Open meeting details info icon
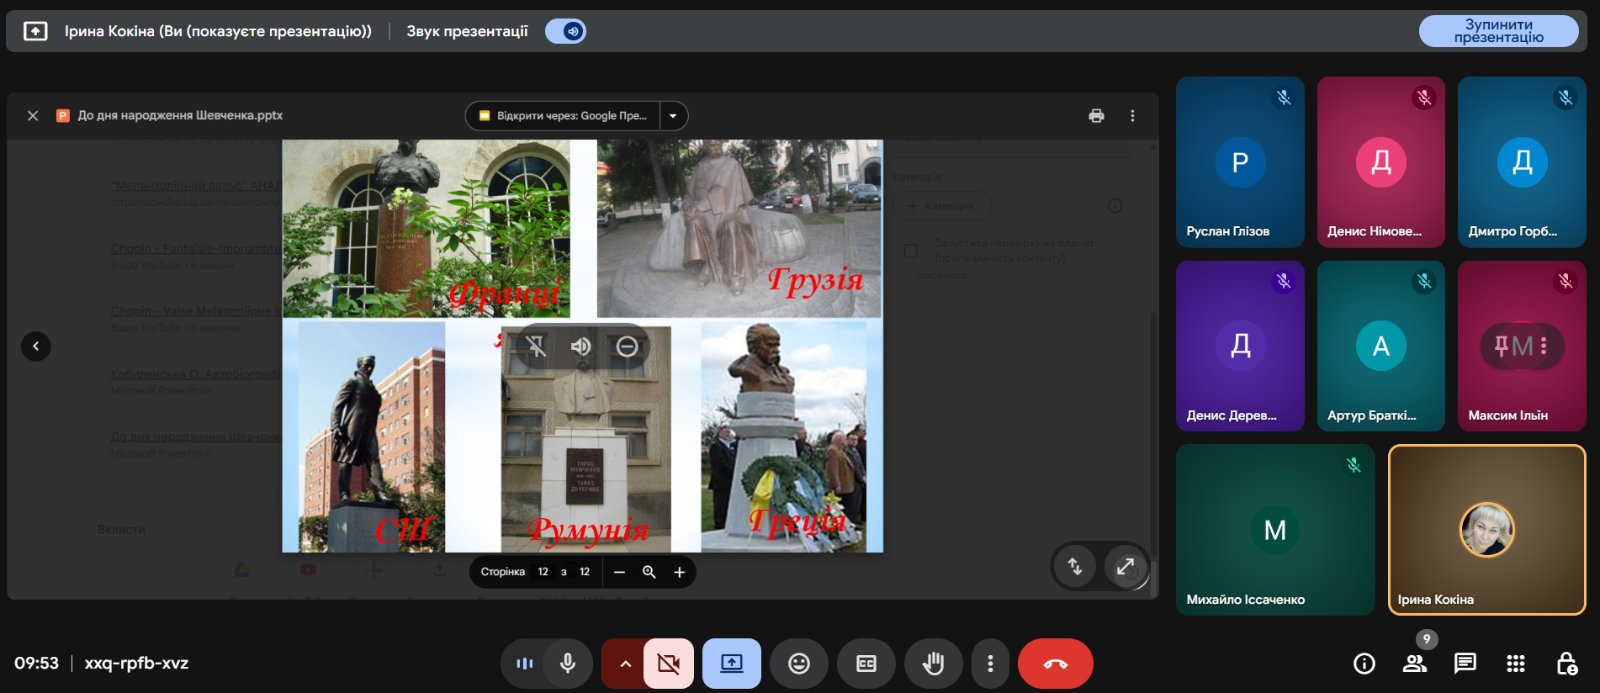This screenshot has height=693, width=1600. 1364,664
